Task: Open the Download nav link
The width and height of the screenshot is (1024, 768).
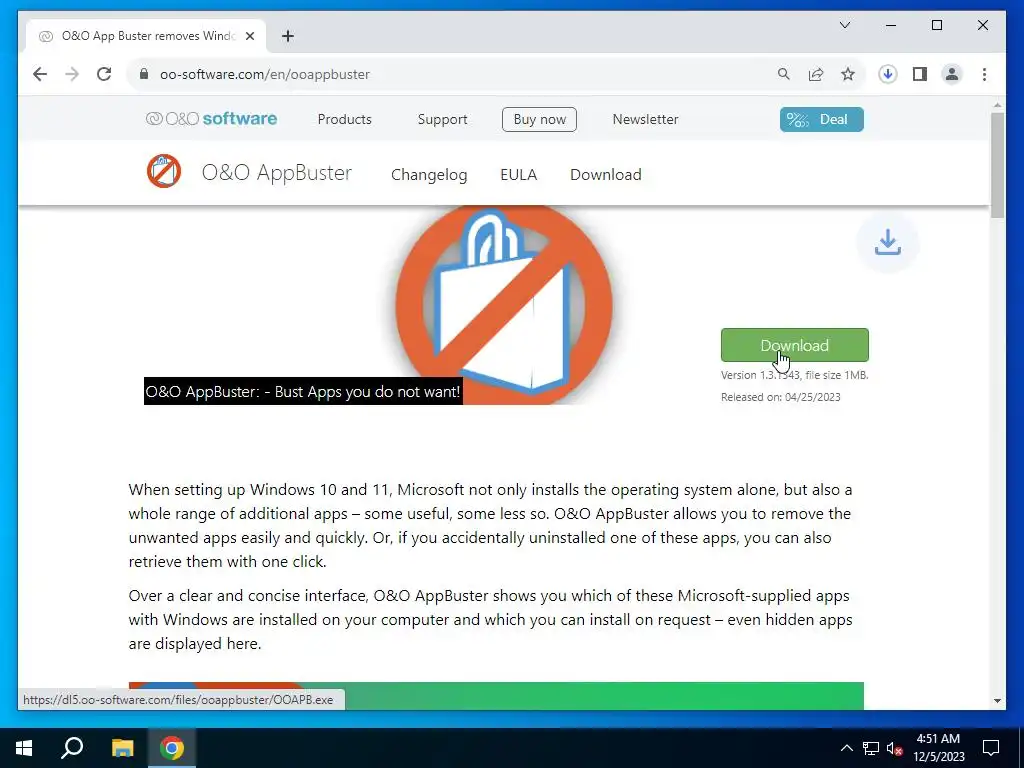Action: (605, 175)
